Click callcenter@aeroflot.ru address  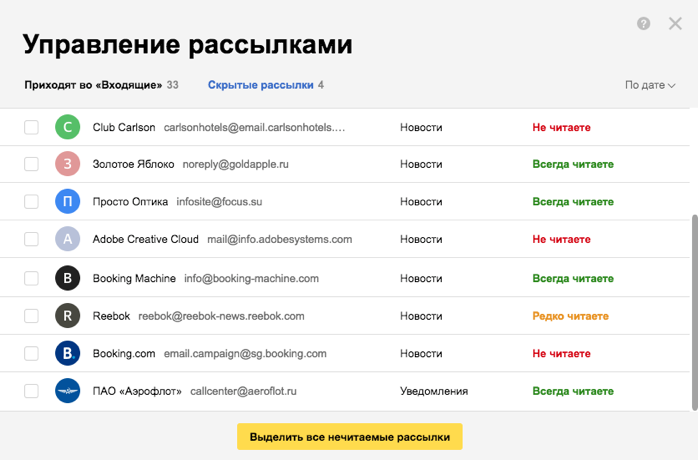243,391
